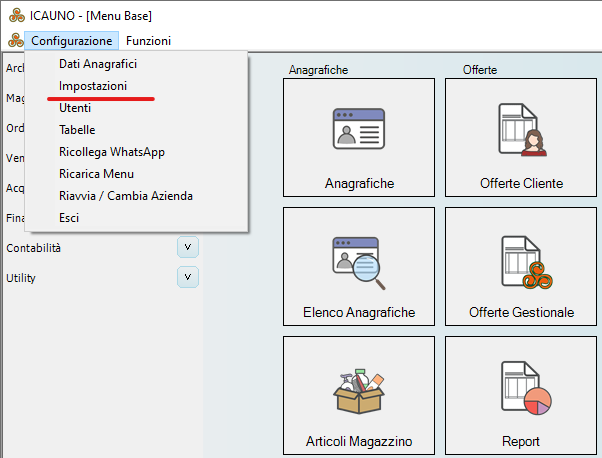Close the Configurazione menu
Viewport: 602px width, 458px height.
click(71, 41)
